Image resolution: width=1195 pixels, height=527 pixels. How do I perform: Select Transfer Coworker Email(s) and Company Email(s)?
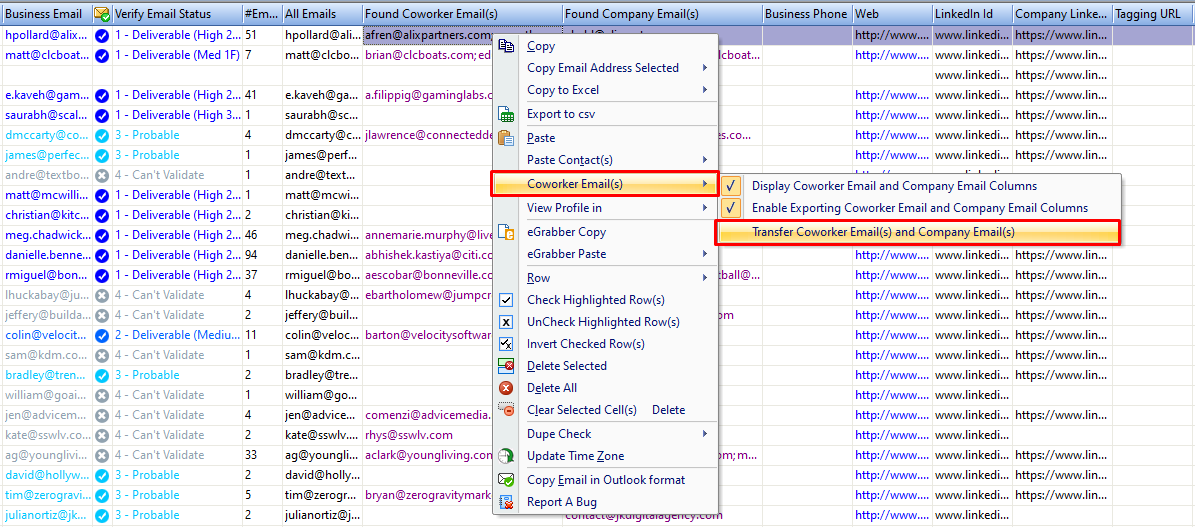click(918, 232)
